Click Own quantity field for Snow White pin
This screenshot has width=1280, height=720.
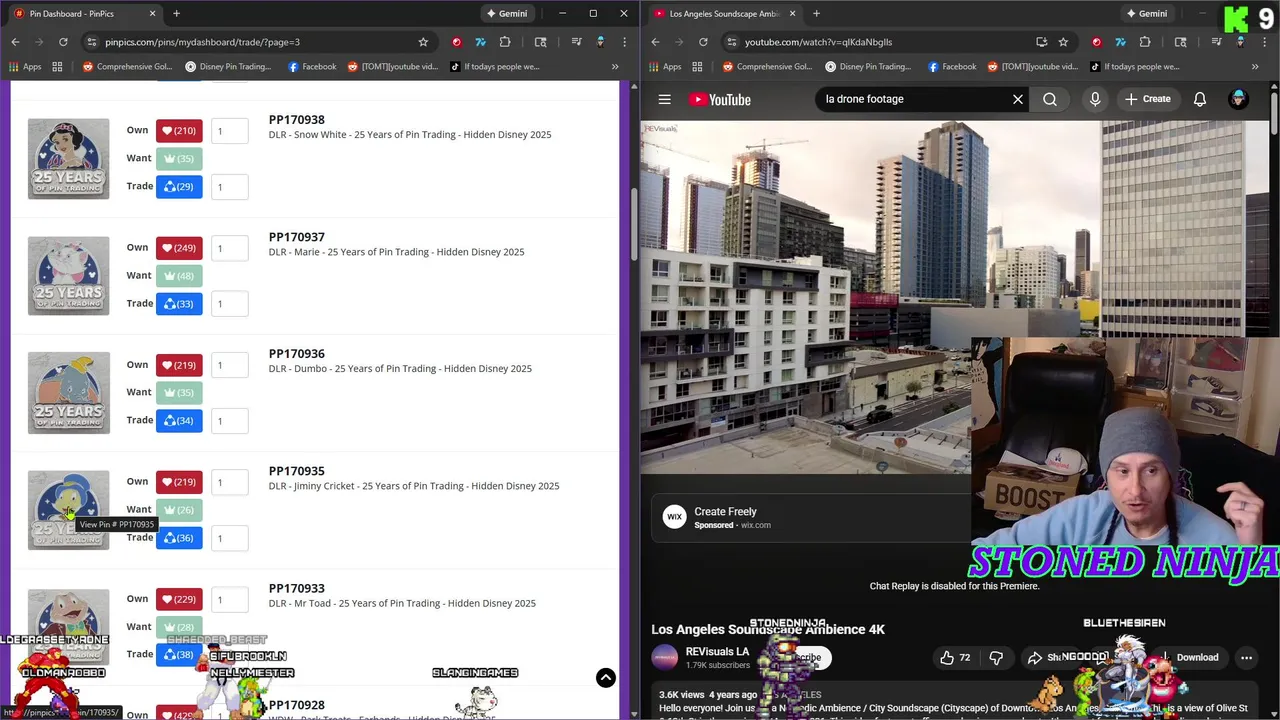[229, 130]
